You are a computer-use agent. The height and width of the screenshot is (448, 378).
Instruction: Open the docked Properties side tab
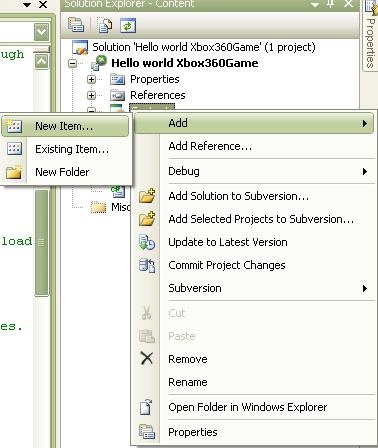(370, 35)
